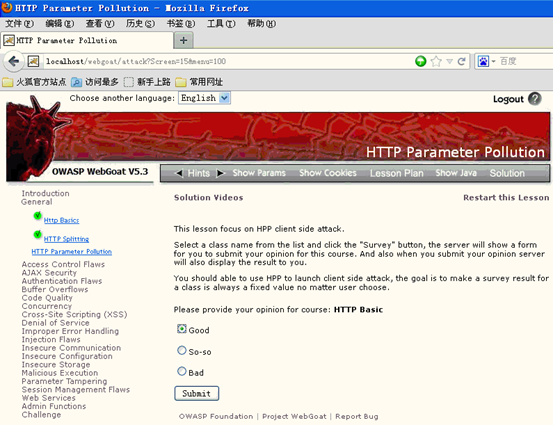Click the 百度 search input field
The height and width of the screenshot is (425, 553).
(x=525, y=61)
